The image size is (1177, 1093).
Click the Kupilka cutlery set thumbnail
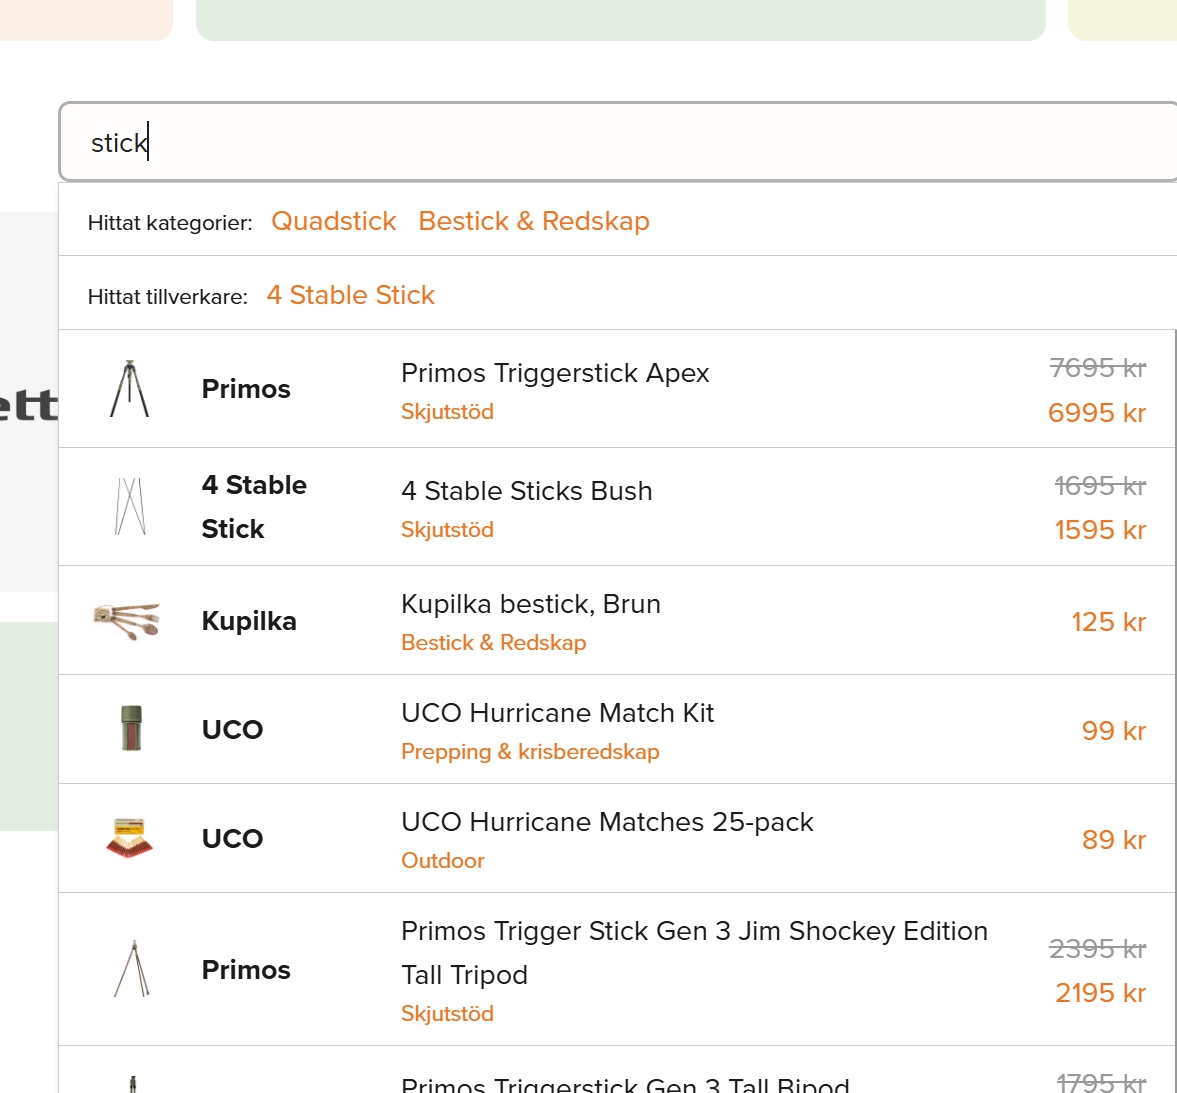click(x=127, y=620)
